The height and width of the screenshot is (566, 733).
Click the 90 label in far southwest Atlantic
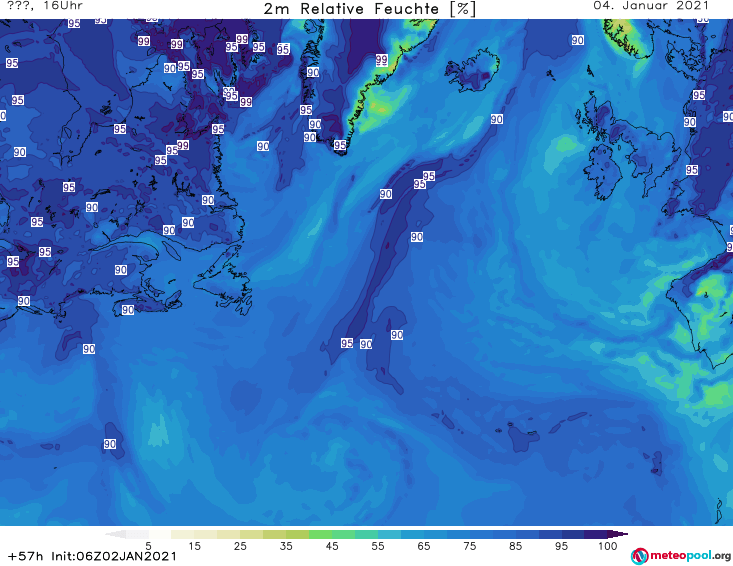coord(110,444)
